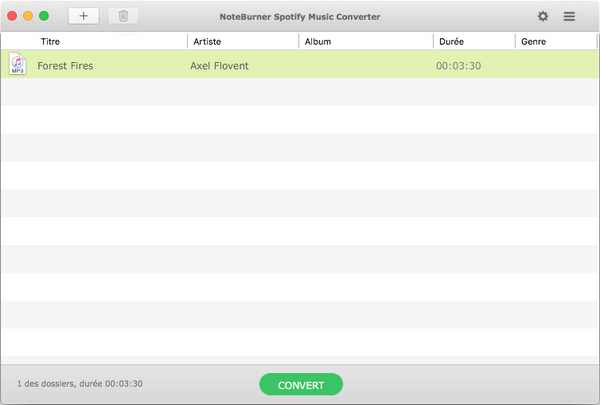Sort by the Album column header
The height and width of the screenshot is (405, 600).
[x=318, y=41]
